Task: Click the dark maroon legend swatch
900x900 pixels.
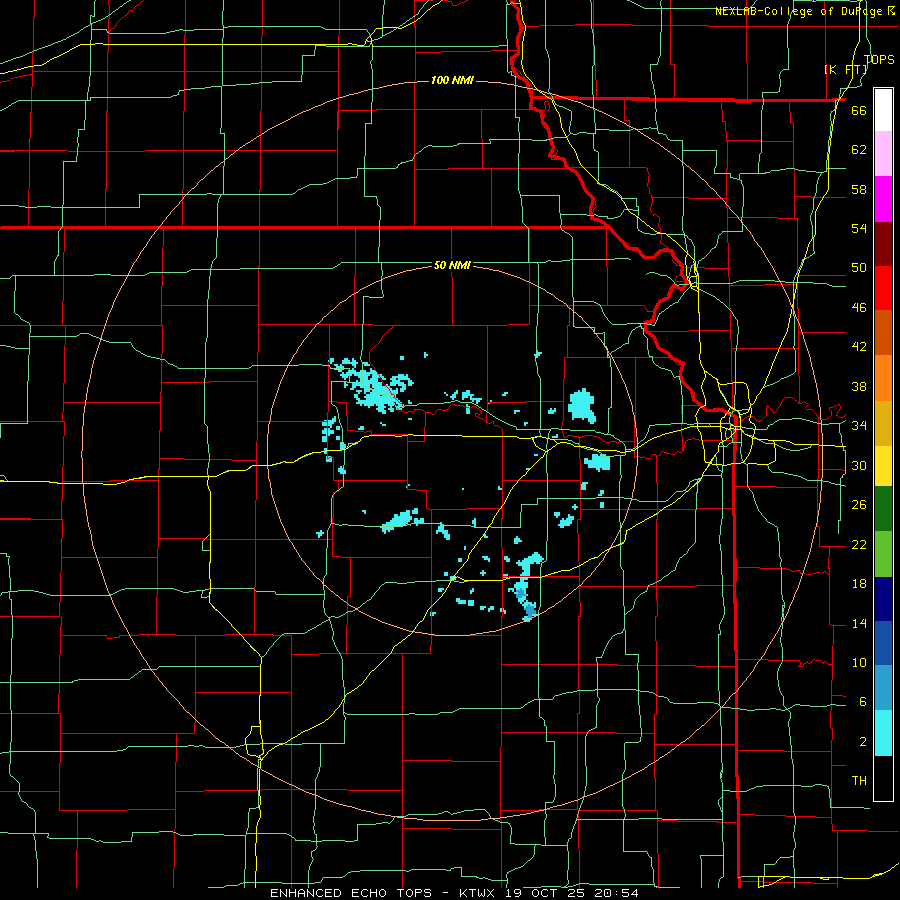Action: (883, 244)
